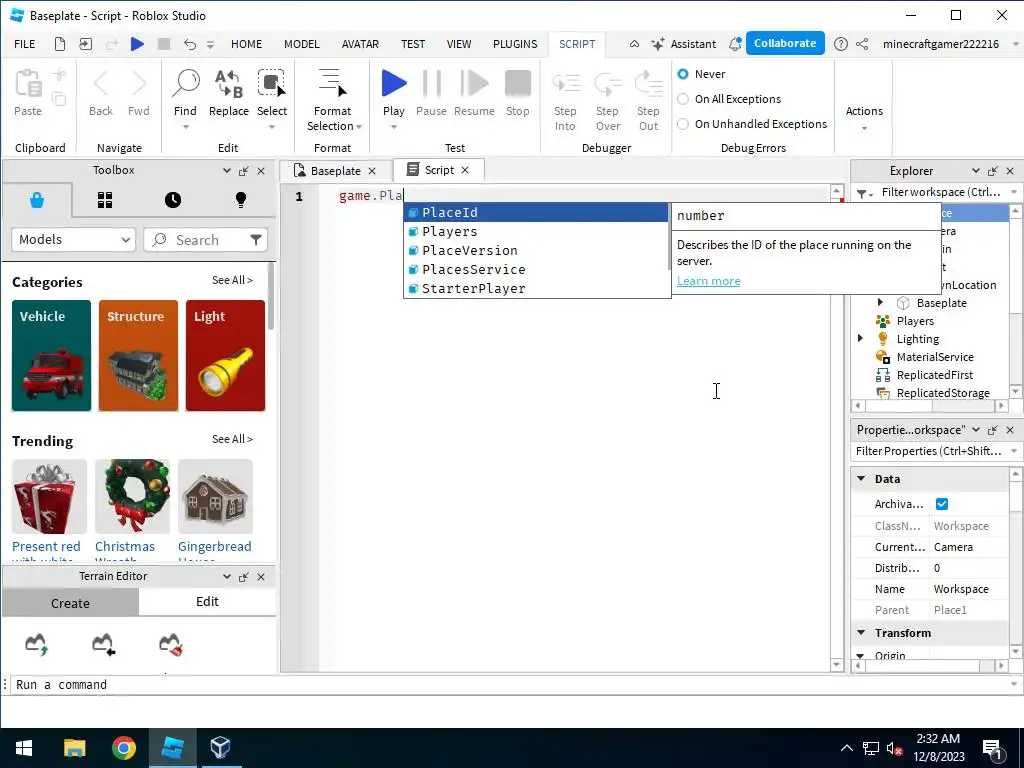The image size is (1024, 768).
Task: Open the Toolbox Marketplace bag tab
Action: (37, 200)
